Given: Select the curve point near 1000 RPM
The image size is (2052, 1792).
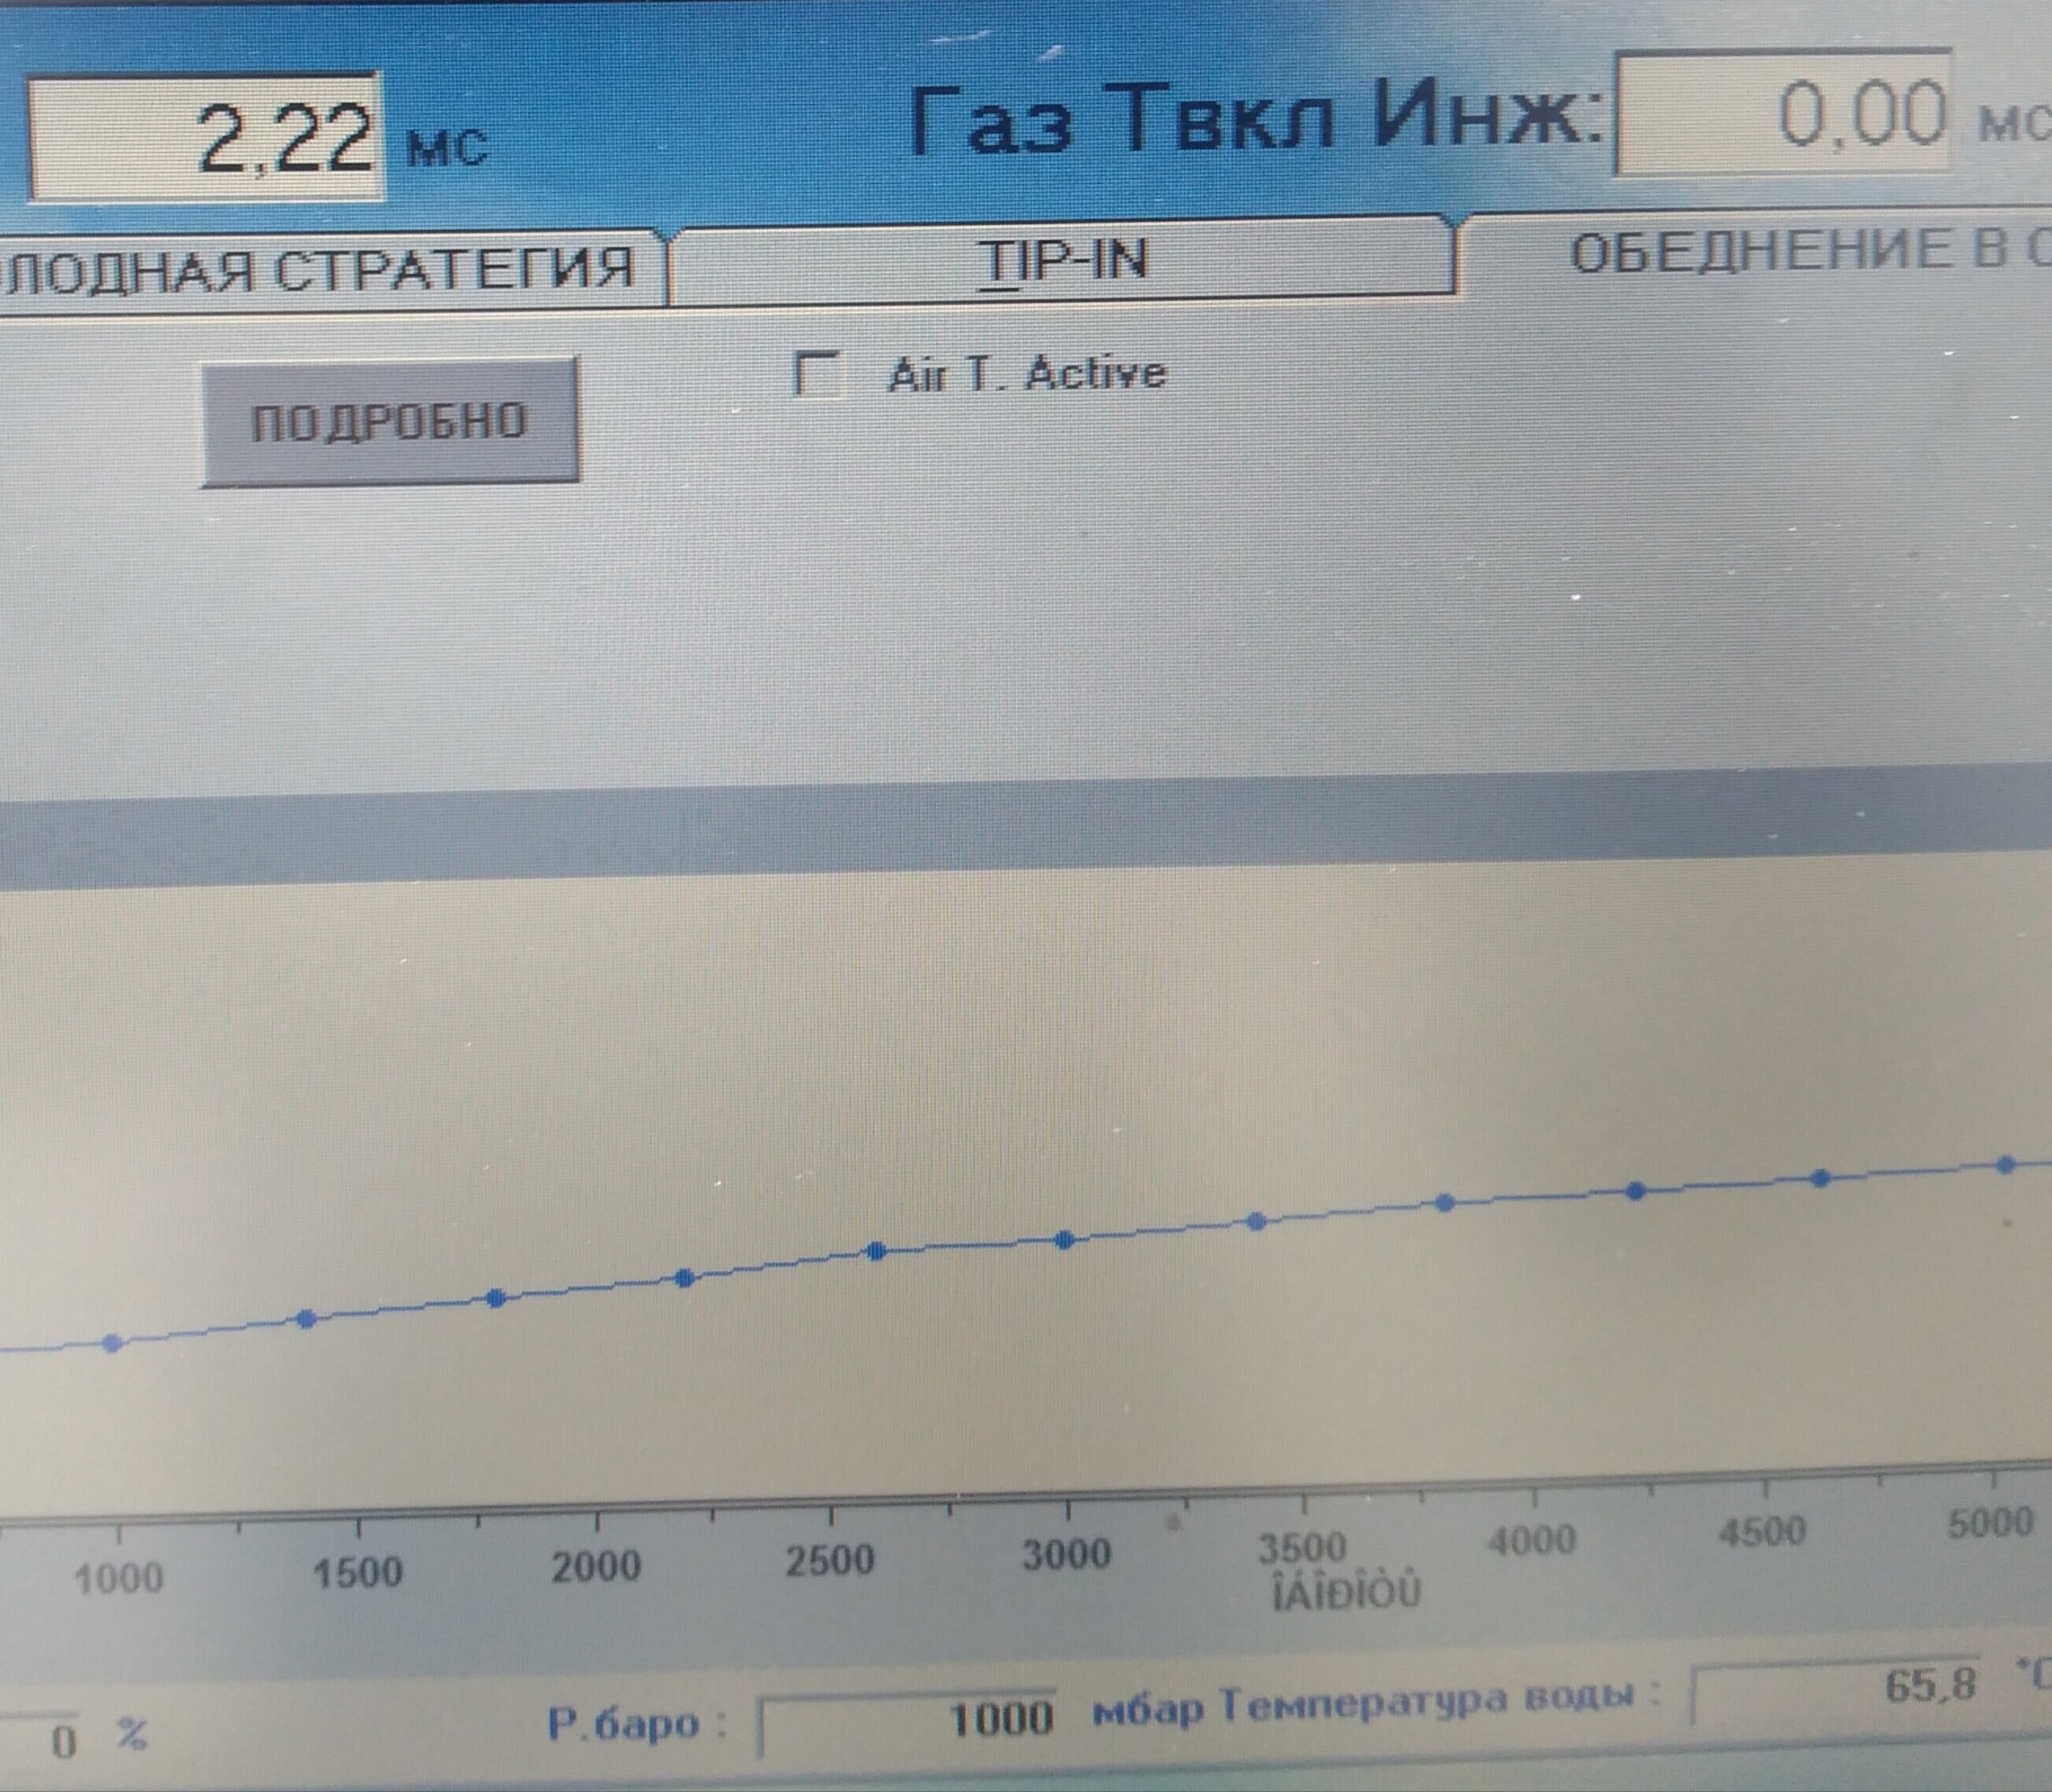Looking at the screenshot, I should 113,1343.
